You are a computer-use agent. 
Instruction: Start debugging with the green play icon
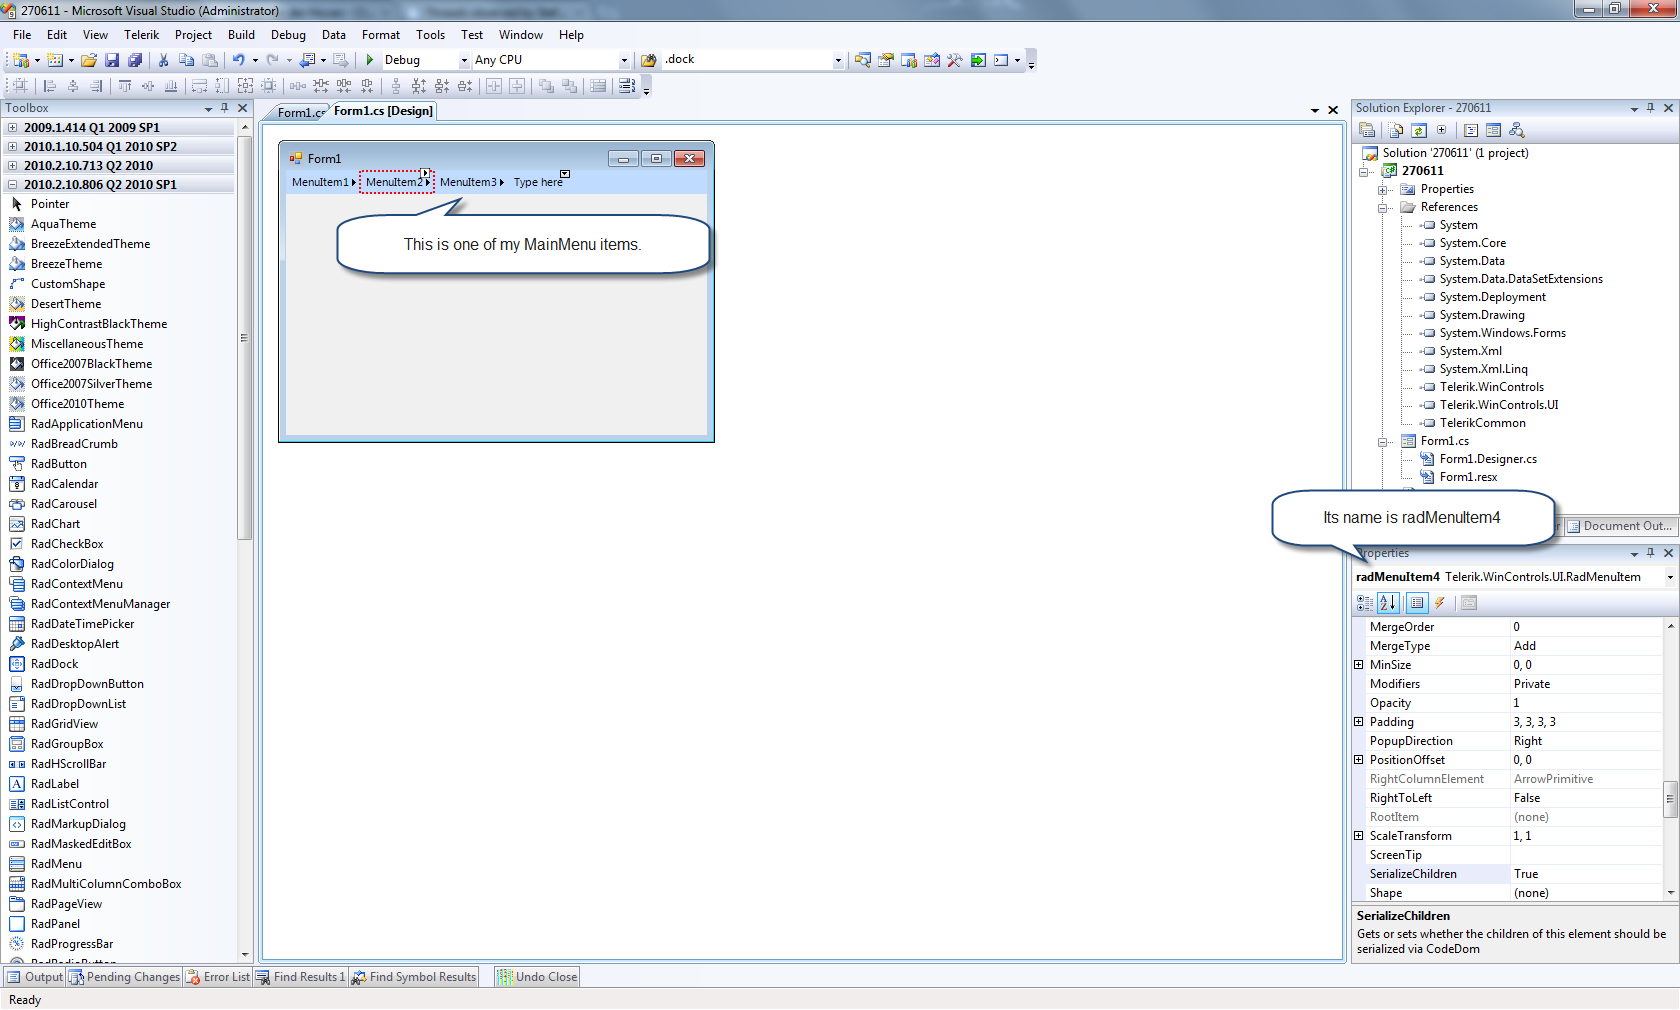[x=370, y=60]
